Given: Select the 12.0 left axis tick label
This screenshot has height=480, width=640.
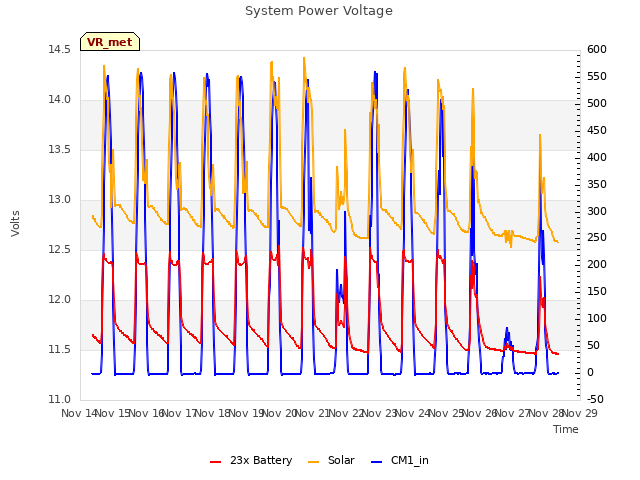Looking at the screenshot, I should point(60,300).
